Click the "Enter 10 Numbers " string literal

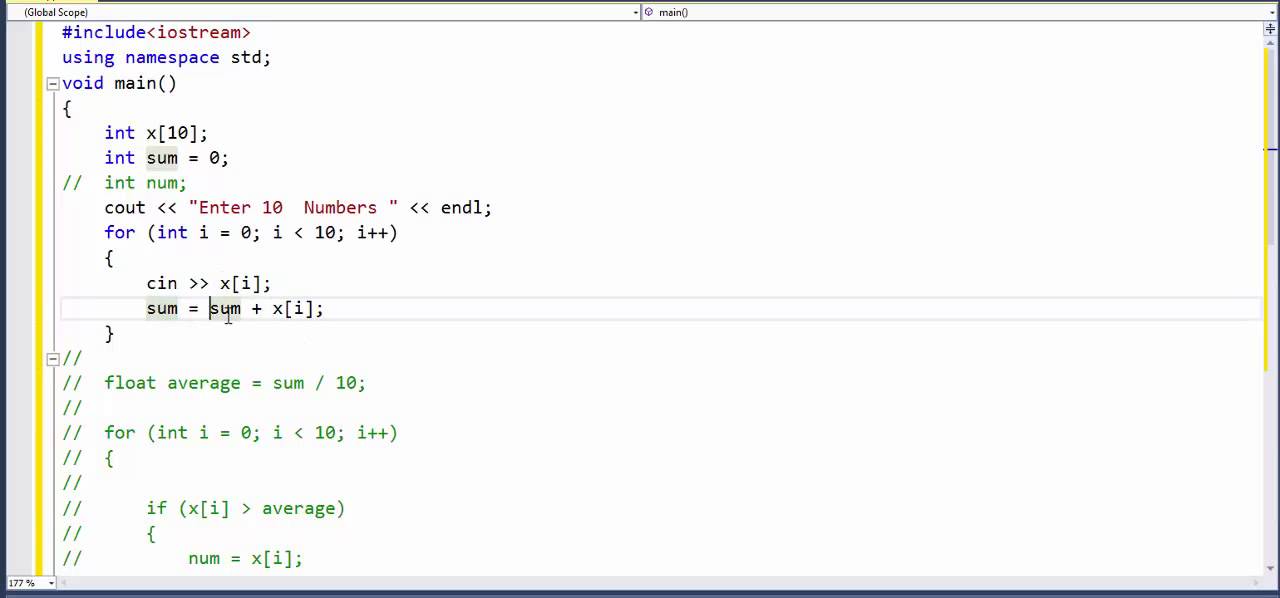tap(293, 208)
